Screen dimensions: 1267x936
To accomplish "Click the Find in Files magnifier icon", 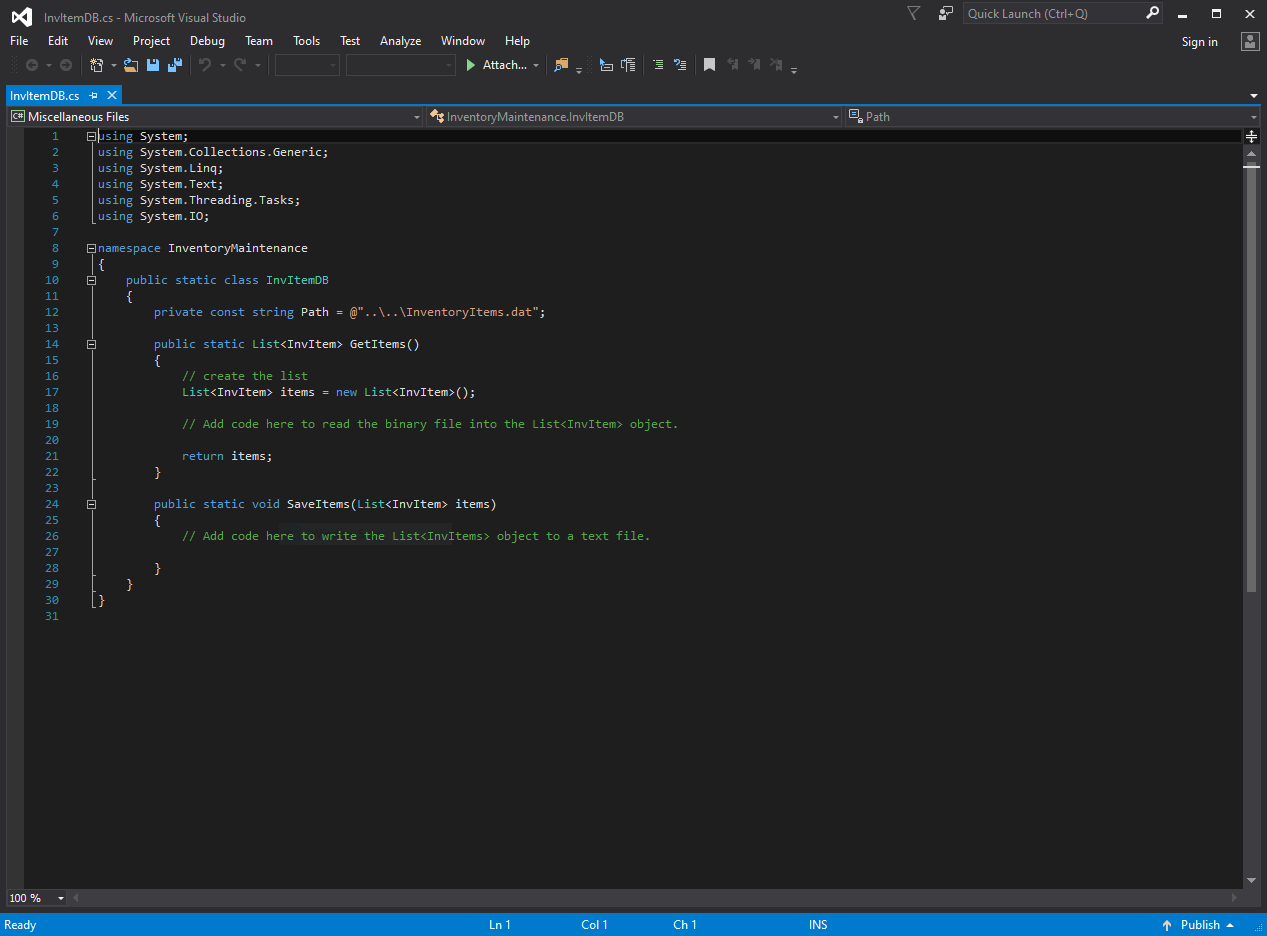I will (560, 65).
